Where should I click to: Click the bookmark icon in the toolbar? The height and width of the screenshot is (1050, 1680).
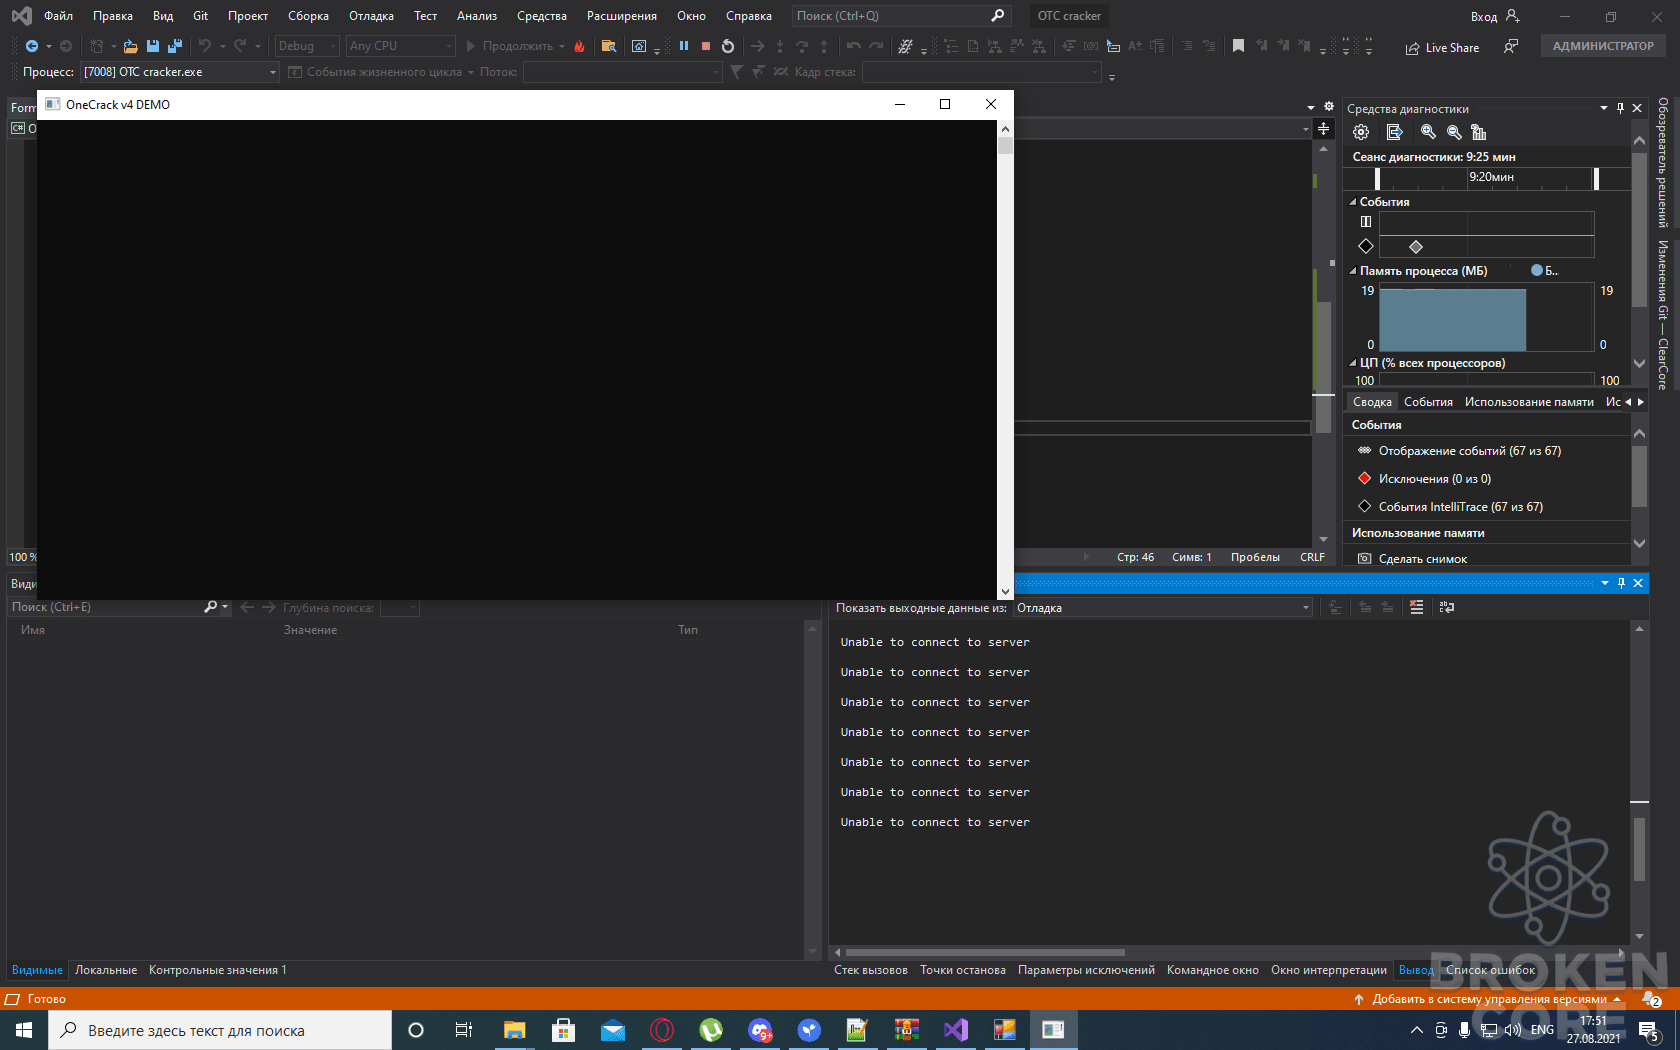pos(1238,46)
